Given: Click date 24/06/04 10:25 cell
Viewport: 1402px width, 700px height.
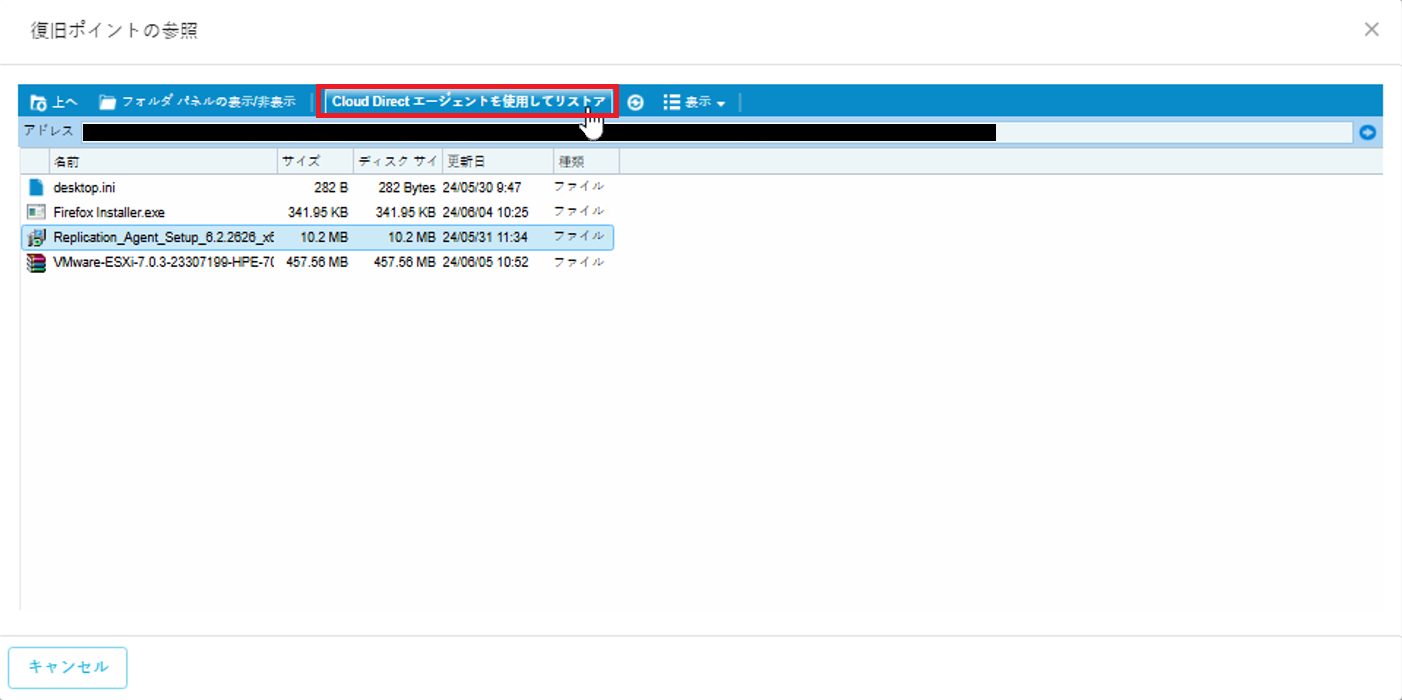Looking at the screenshot, I should (x=486, y=212).
